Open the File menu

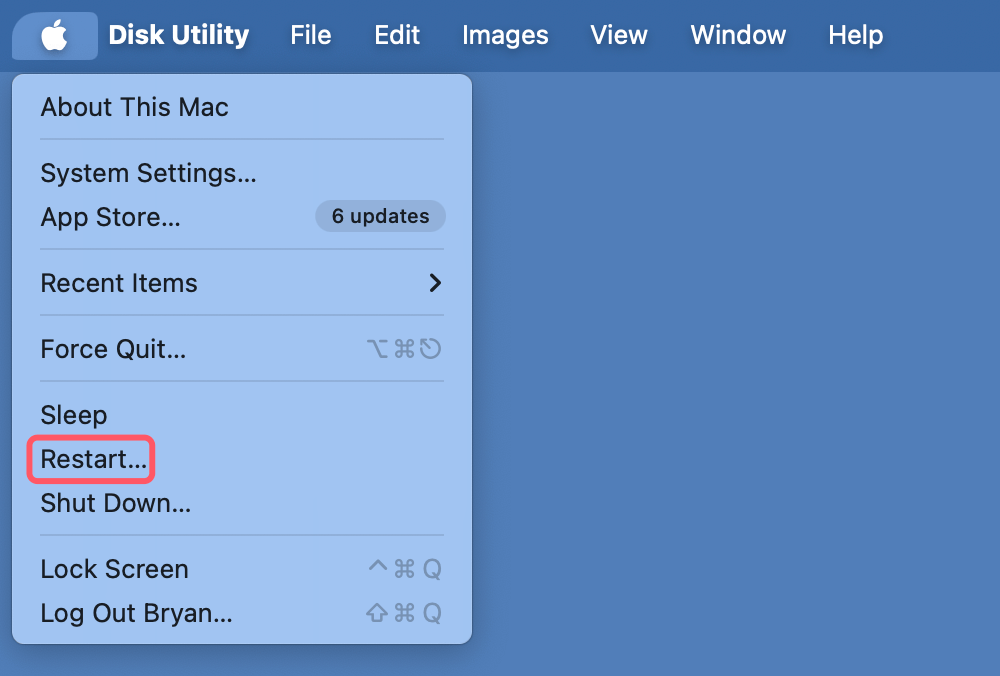click(x=310, y=35)
